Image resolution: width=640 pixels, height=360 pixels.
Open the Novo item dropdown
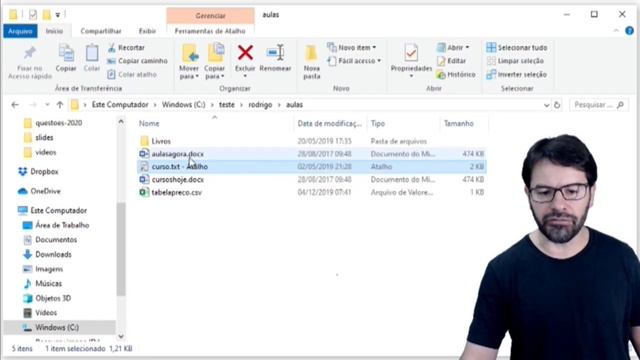pos(351,48)
